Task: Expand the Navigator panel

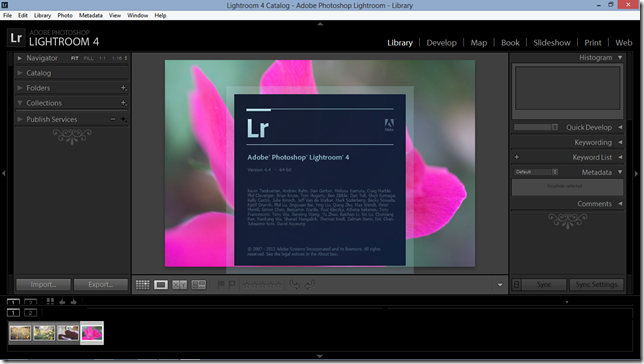Action: coord(19,58)
